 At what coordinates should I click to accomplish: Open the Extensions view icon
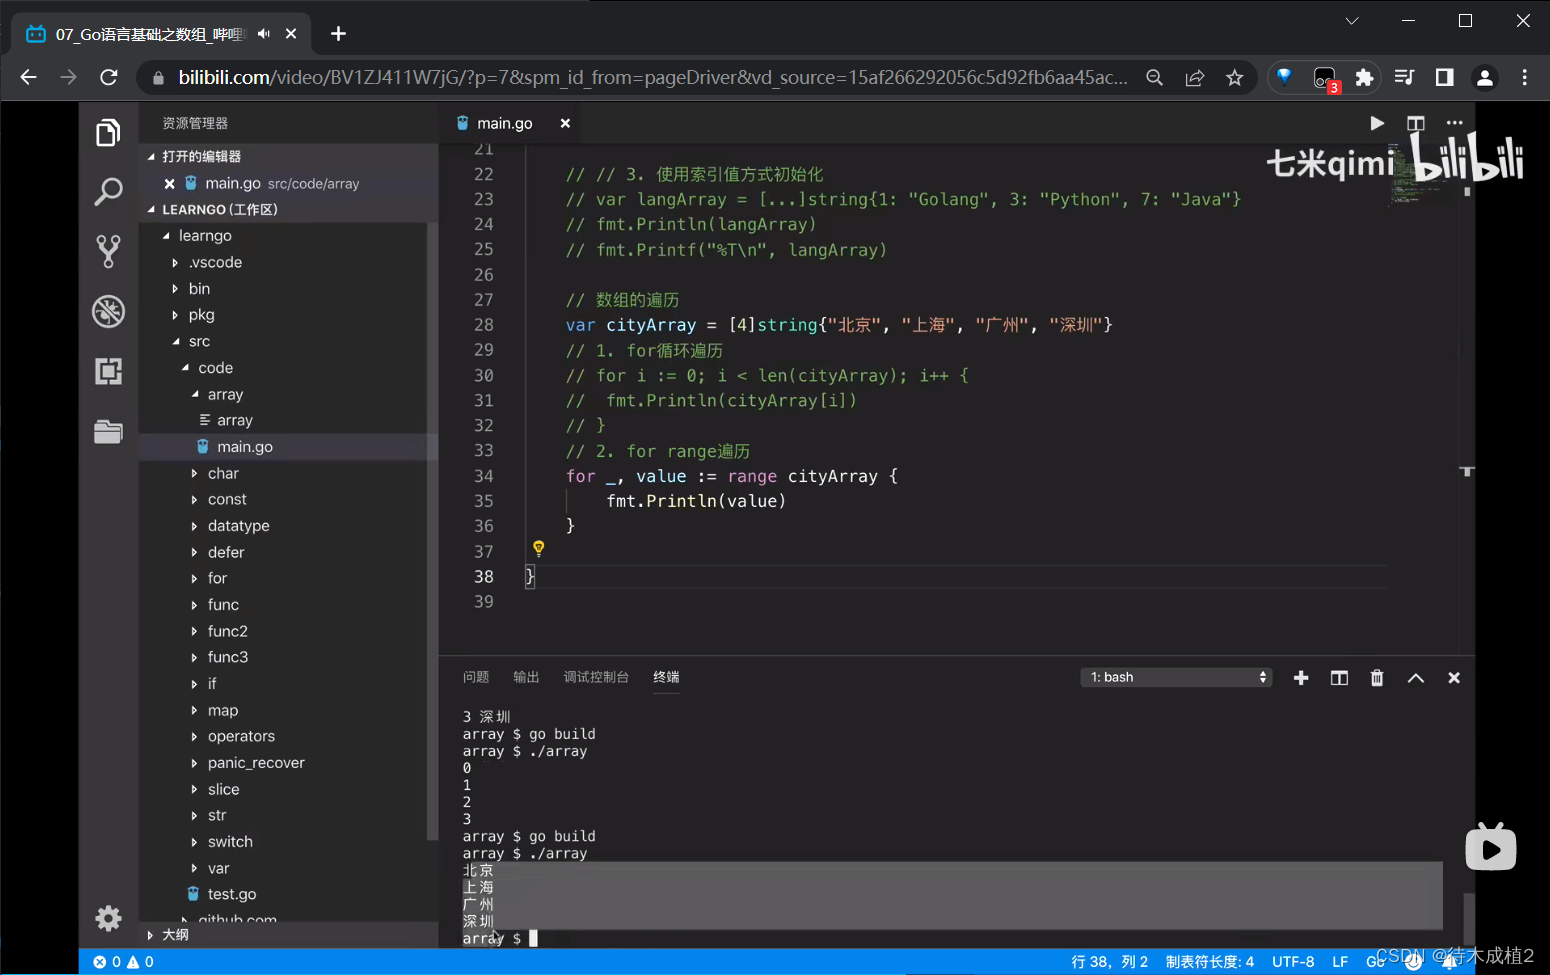108,371
